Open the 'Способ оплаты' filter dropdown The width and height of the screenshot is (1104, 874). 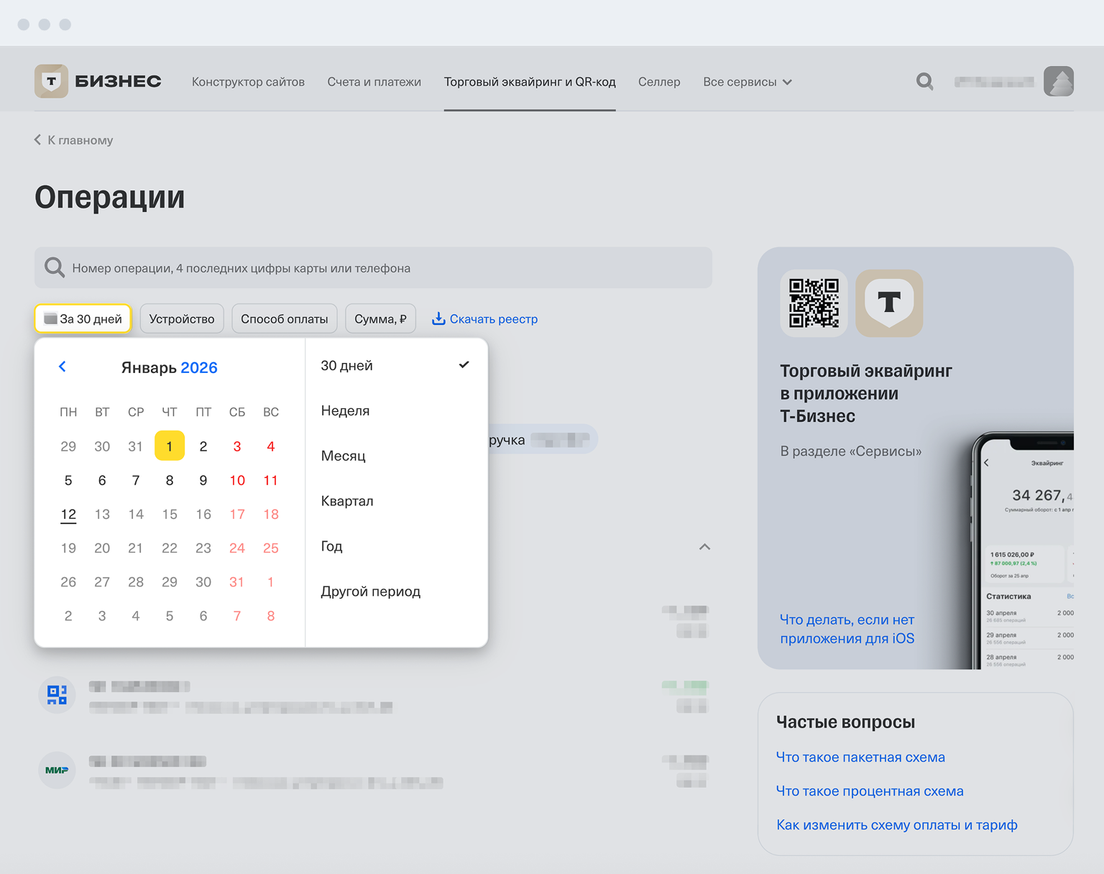point(284,319)
